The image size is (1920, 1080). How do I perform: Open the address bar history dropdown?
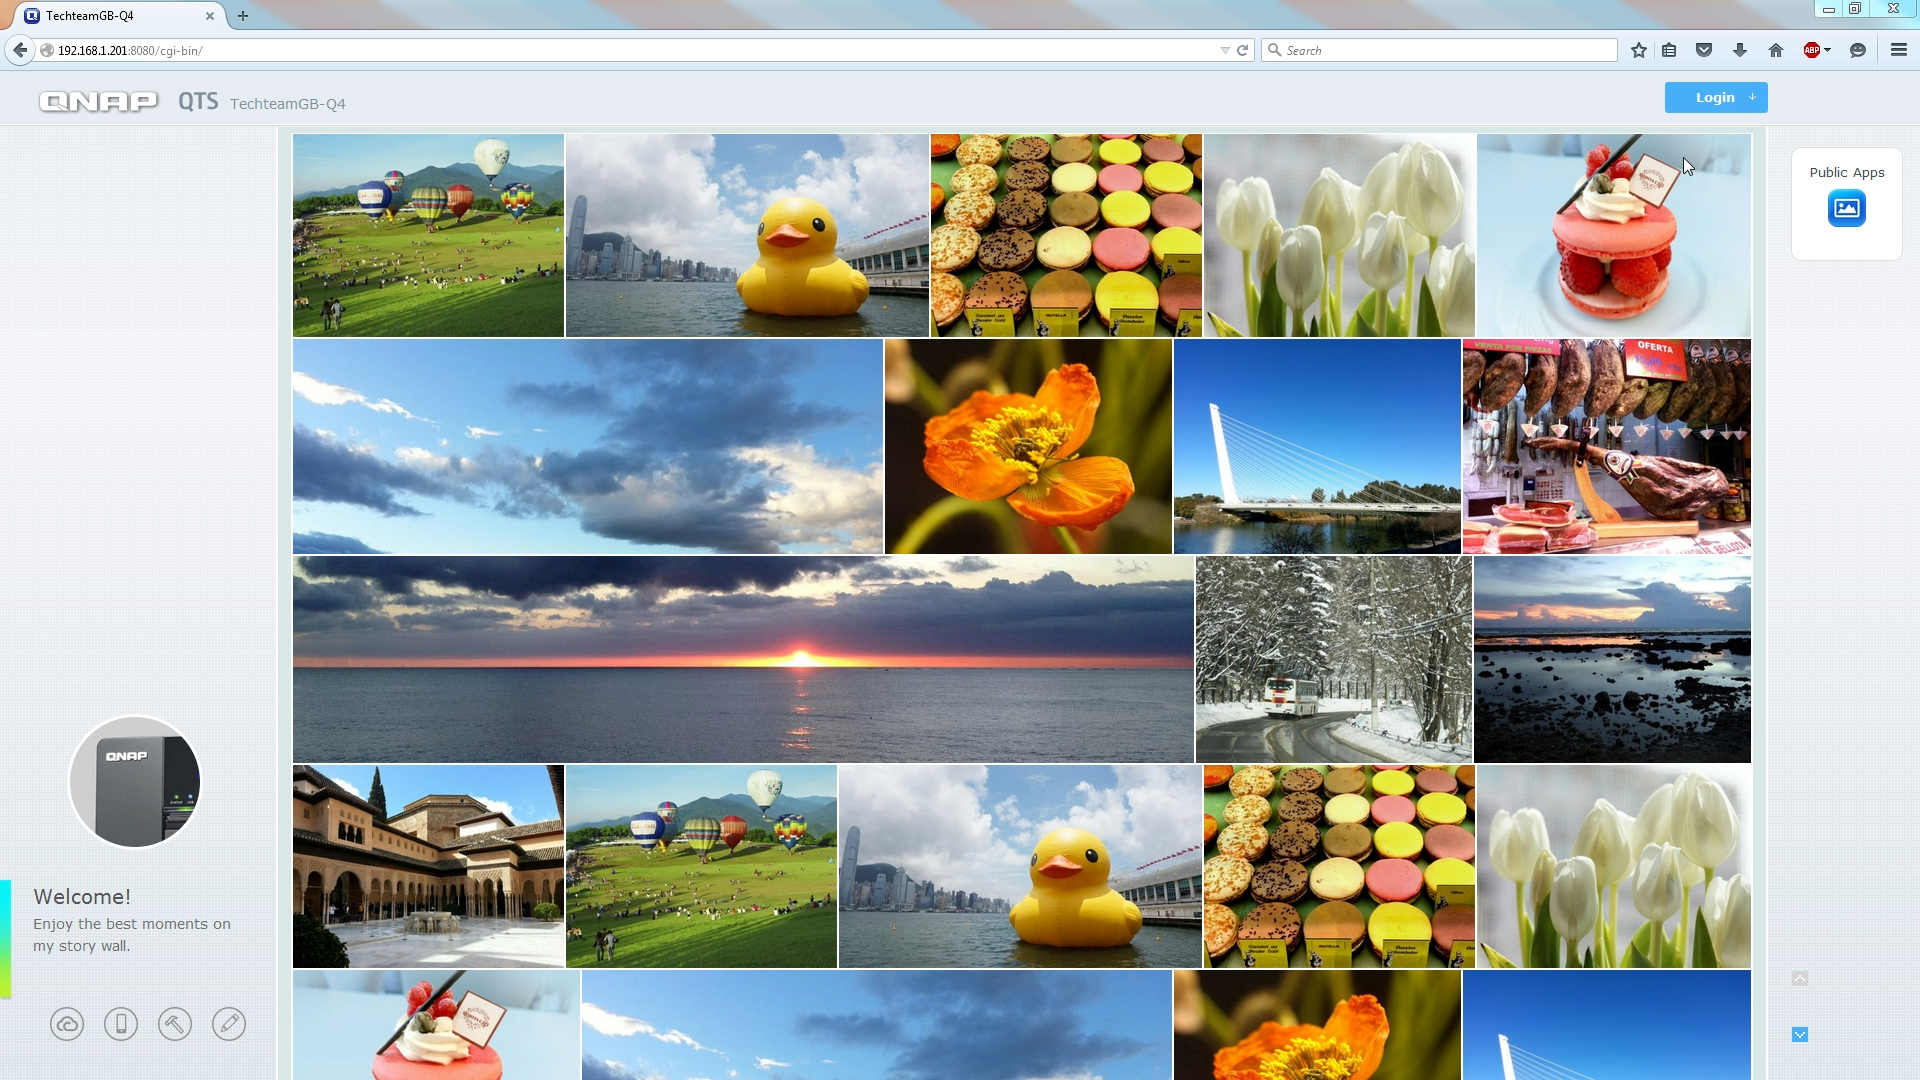[x=1224, y=50]
